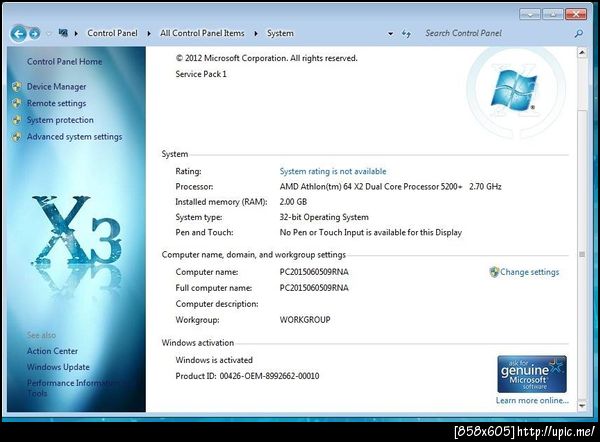Open Control Panel Home

pos(64,62)
